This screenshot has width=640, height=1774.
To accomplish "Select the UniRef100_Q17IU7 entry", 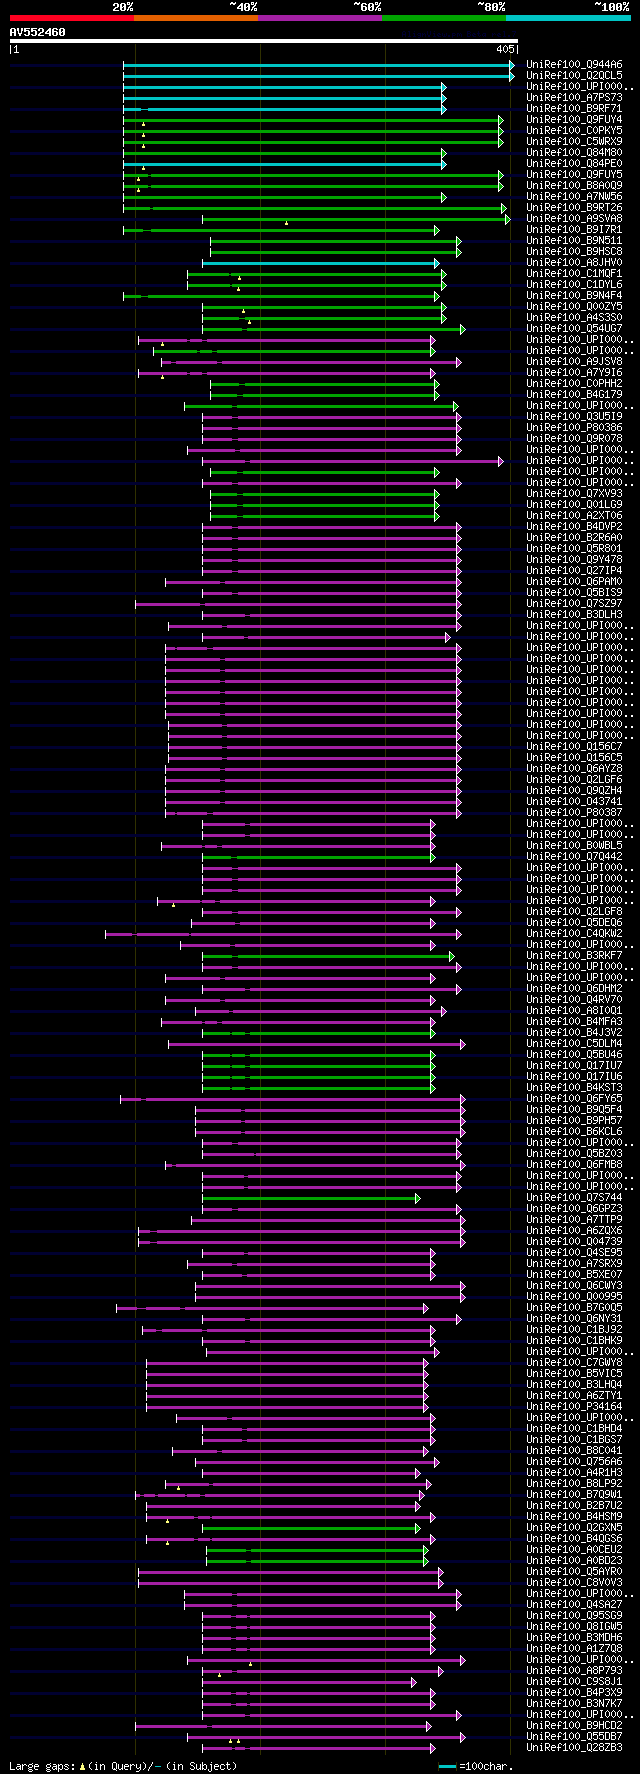I will click(574, 1066).
